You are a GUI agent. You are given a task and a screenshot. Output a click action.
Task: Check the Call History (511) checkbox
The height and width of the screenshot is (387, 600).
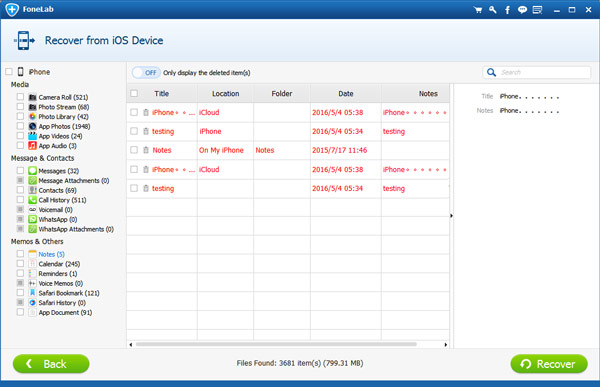point(20,199)
